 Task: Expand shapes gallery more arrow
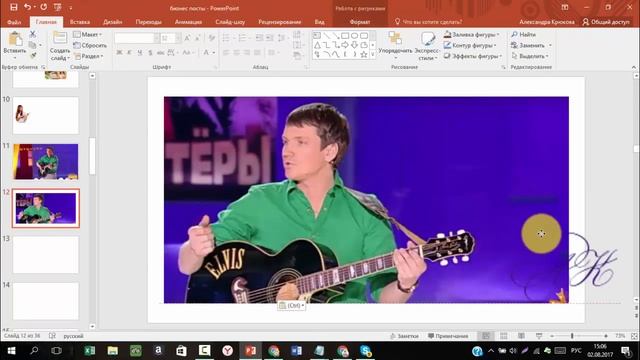coord(373,54)
